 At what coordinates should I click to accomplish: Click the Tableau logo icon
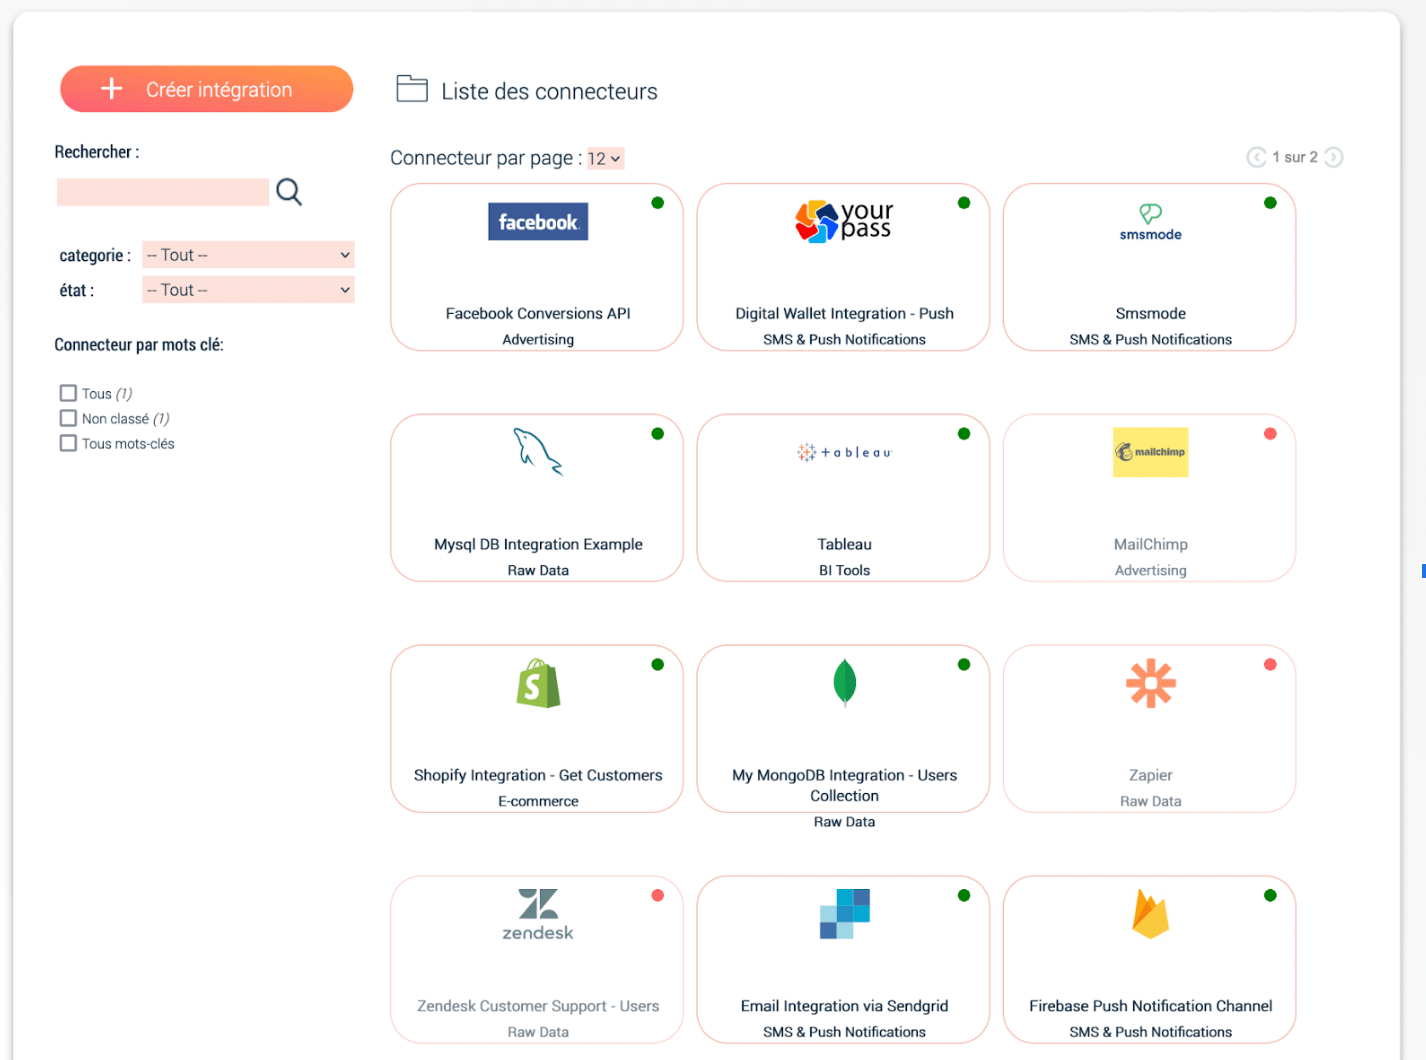tap(844, 452)
